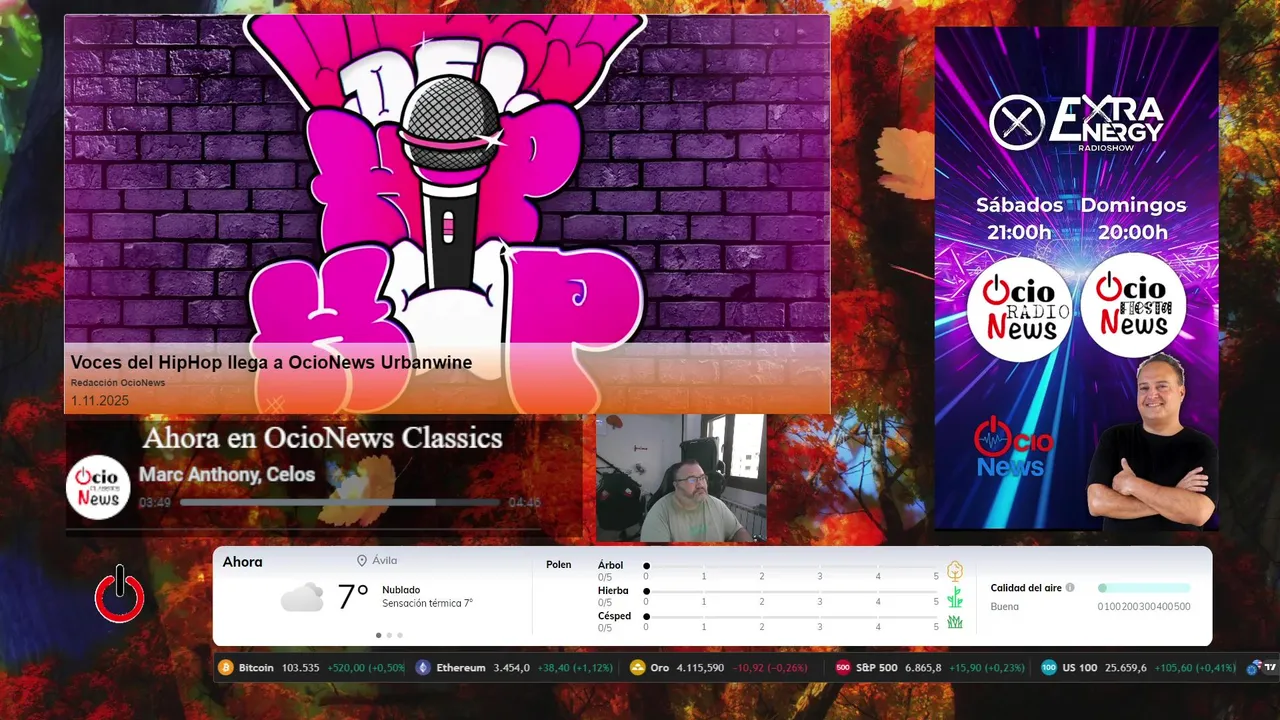Screen dimensions: 1280x720
Task: Click the S&P 500 ticker name
Action: pos(877,667)
